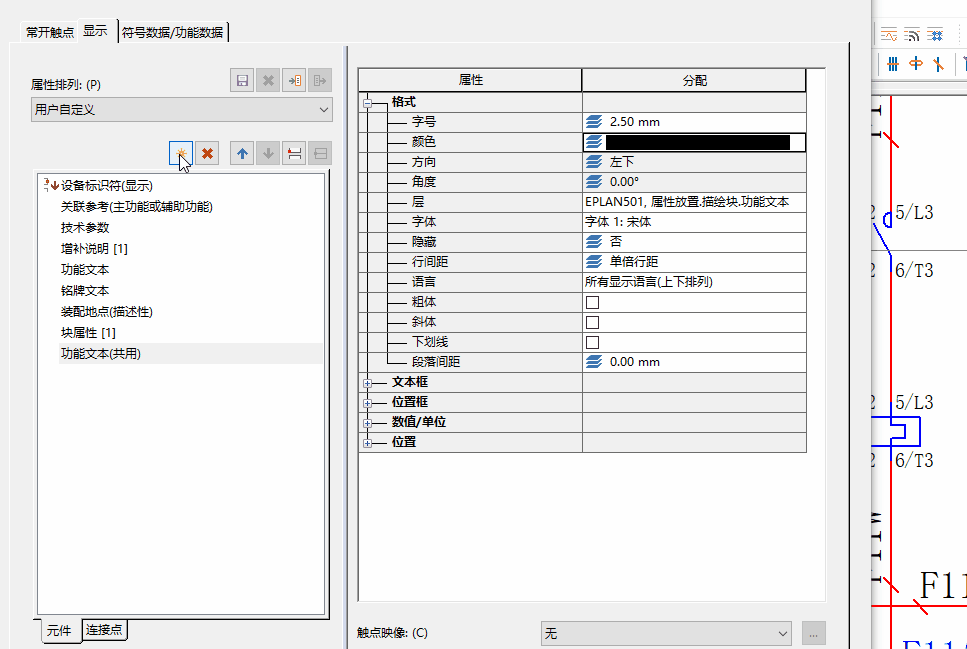Click the save property arrangement icon
Screen dimensions: 967x649
coord(241,81)
